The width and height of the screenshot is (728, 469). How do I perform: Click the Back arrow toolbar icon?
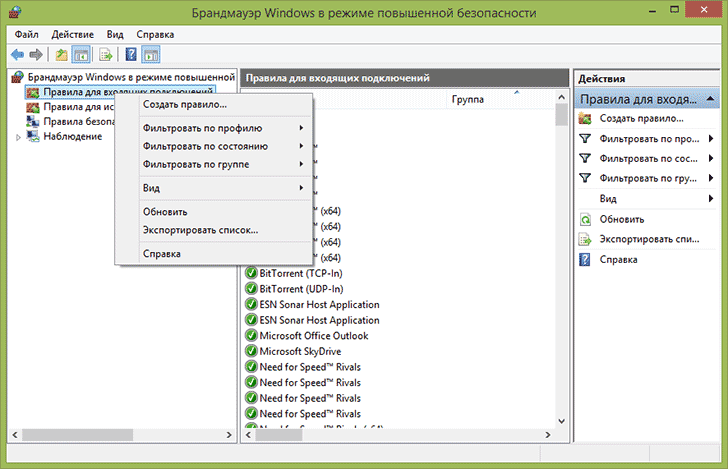coord(17,55)
